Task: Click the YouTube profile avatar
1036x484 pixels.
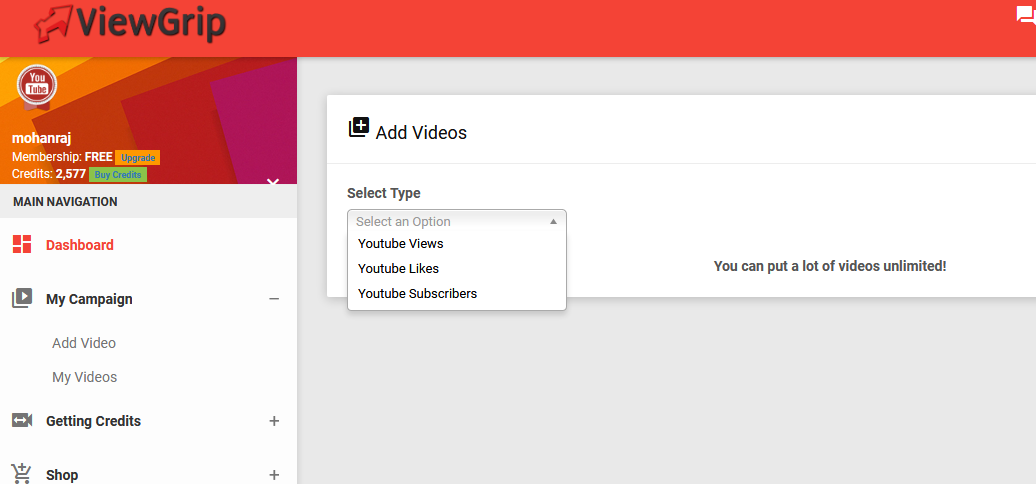Action: click(x=37, y=86)
